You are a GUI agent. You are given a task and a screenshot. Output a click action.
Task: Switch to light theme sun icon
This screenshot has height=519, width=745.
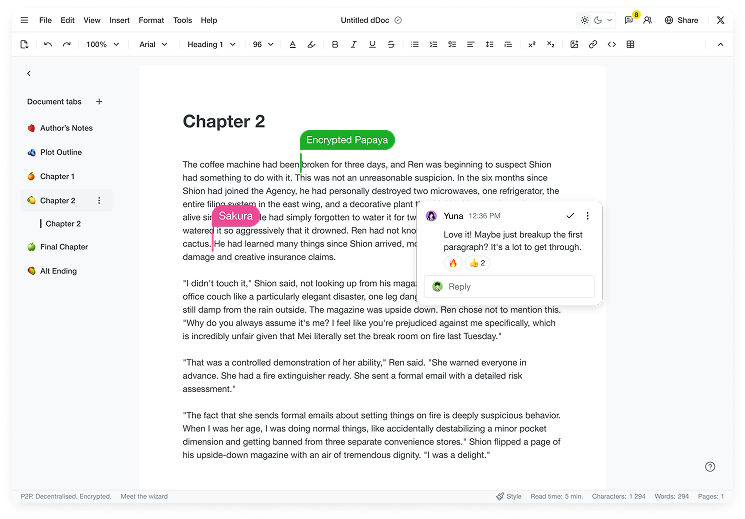coord(584,20)
